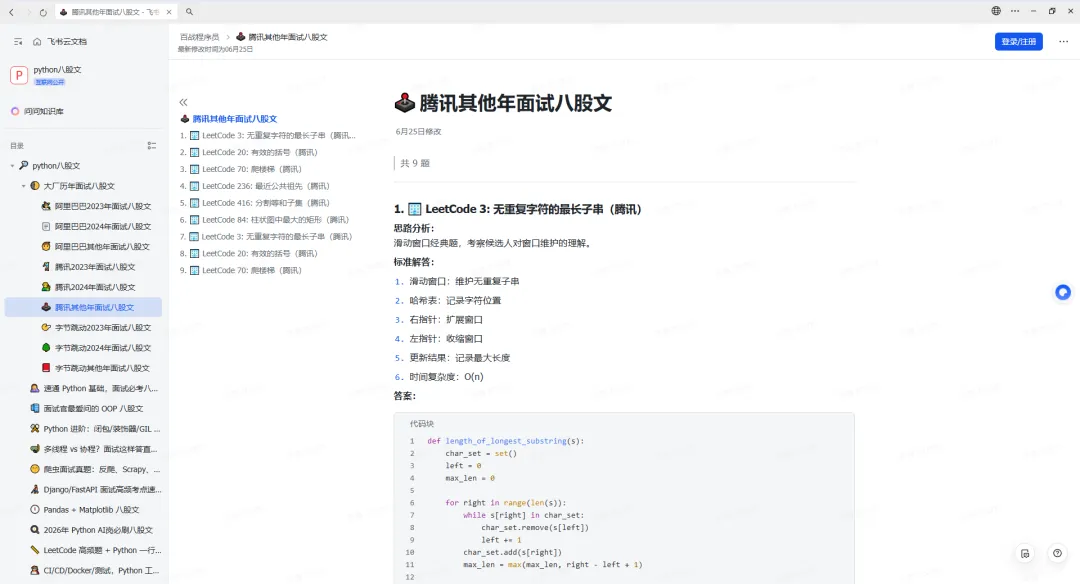
Task: Click the 时间复杂度: O(n) list line
Action: [446, 377]
